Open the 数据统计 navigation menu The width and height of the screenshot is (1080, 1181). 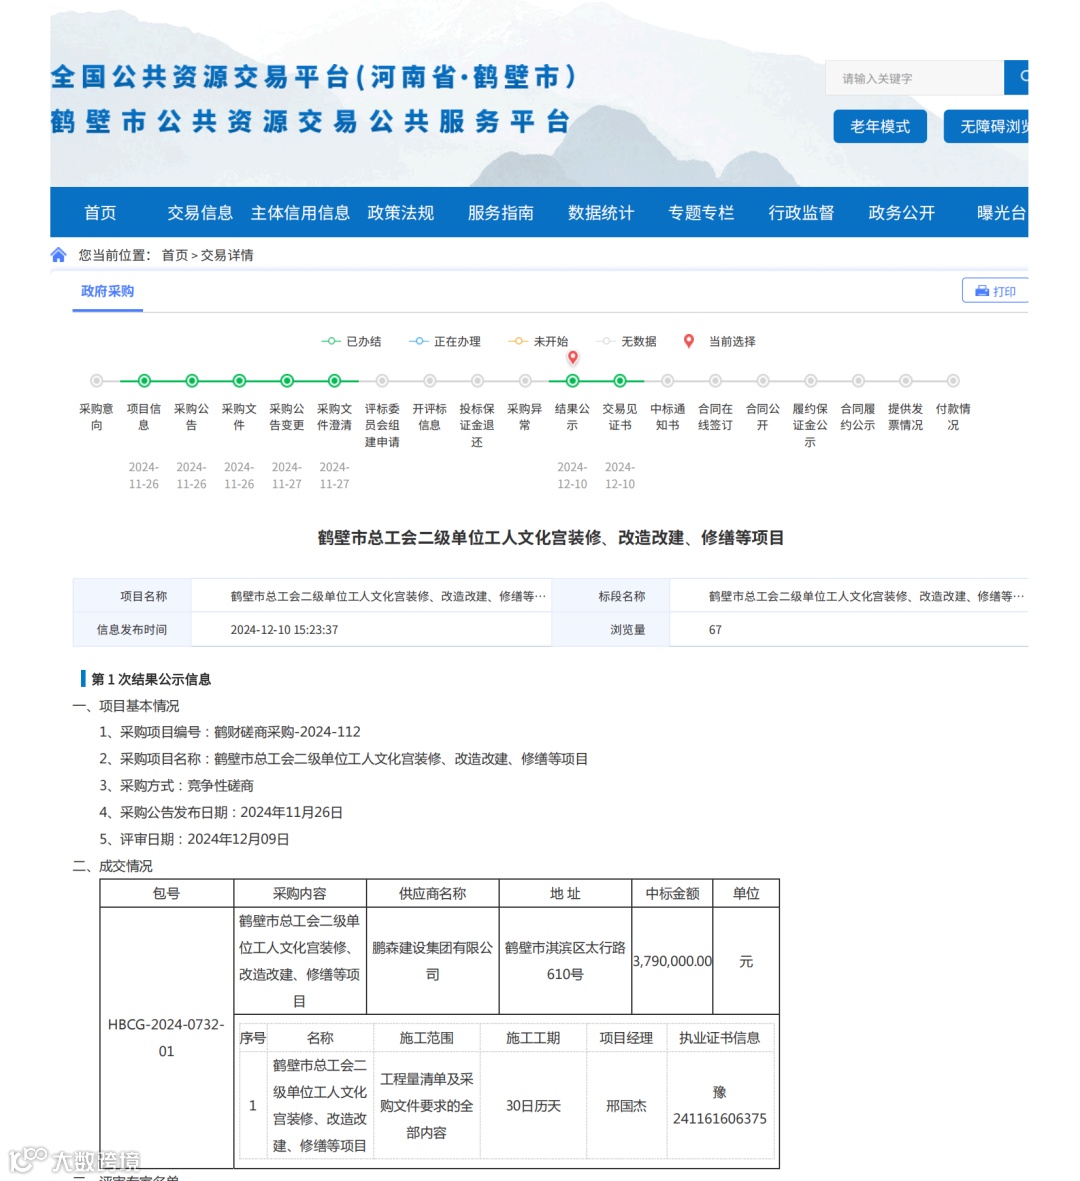pyautogui.click(x=601, y=212)
